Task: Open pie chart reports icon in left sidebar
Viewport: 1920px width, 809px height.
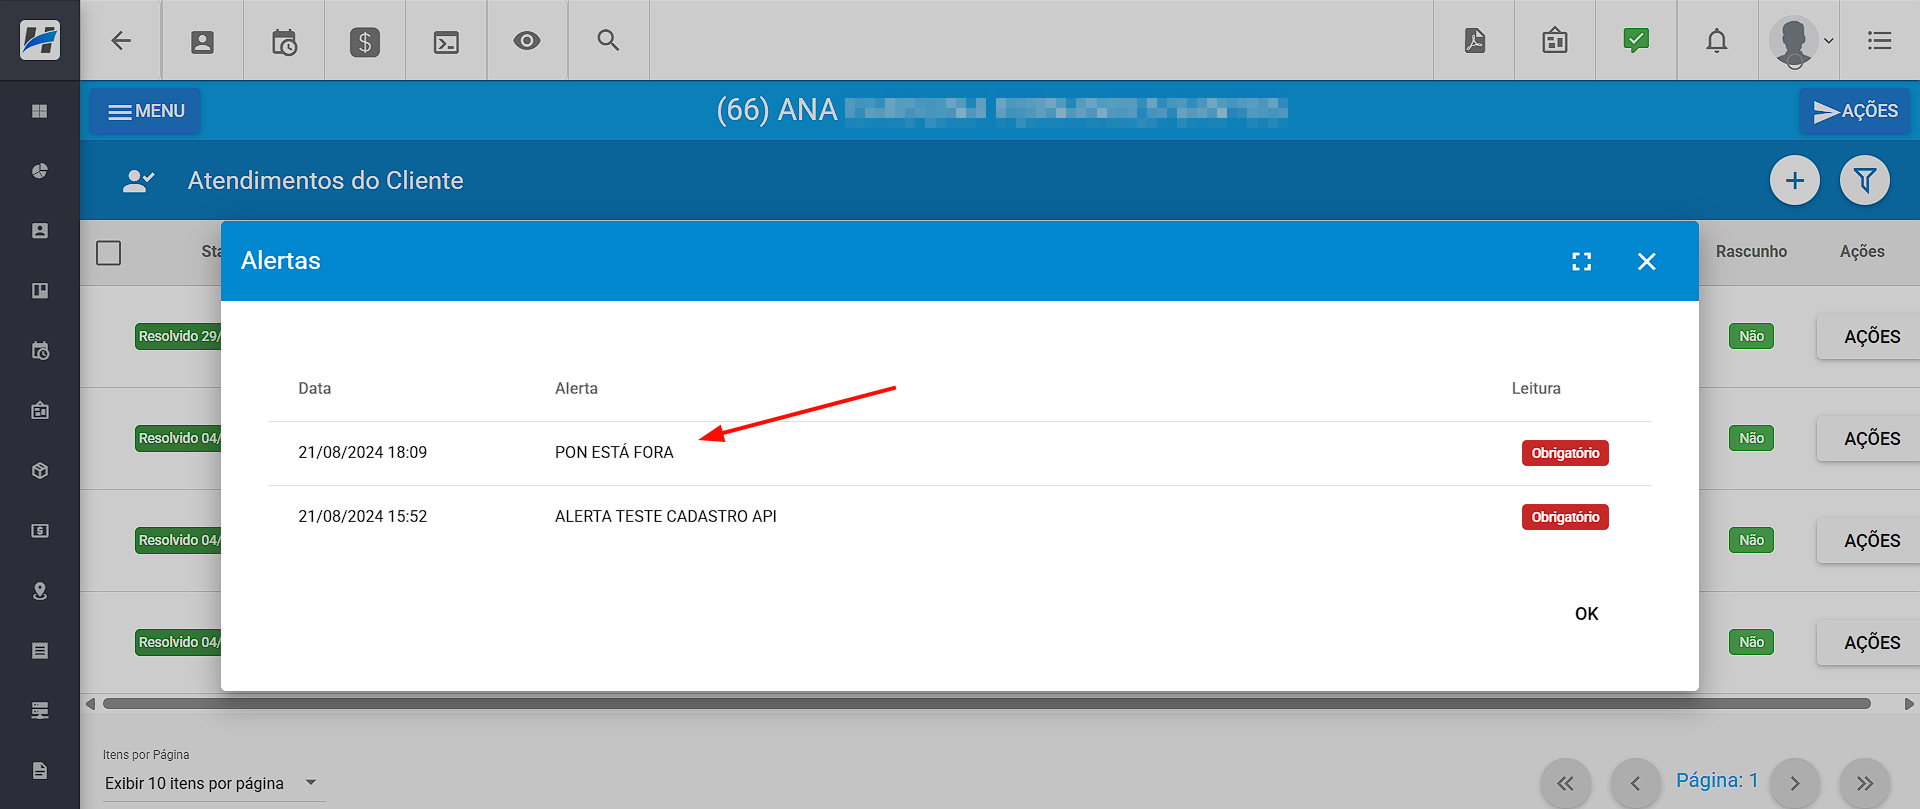Action: tap(40, 171)
